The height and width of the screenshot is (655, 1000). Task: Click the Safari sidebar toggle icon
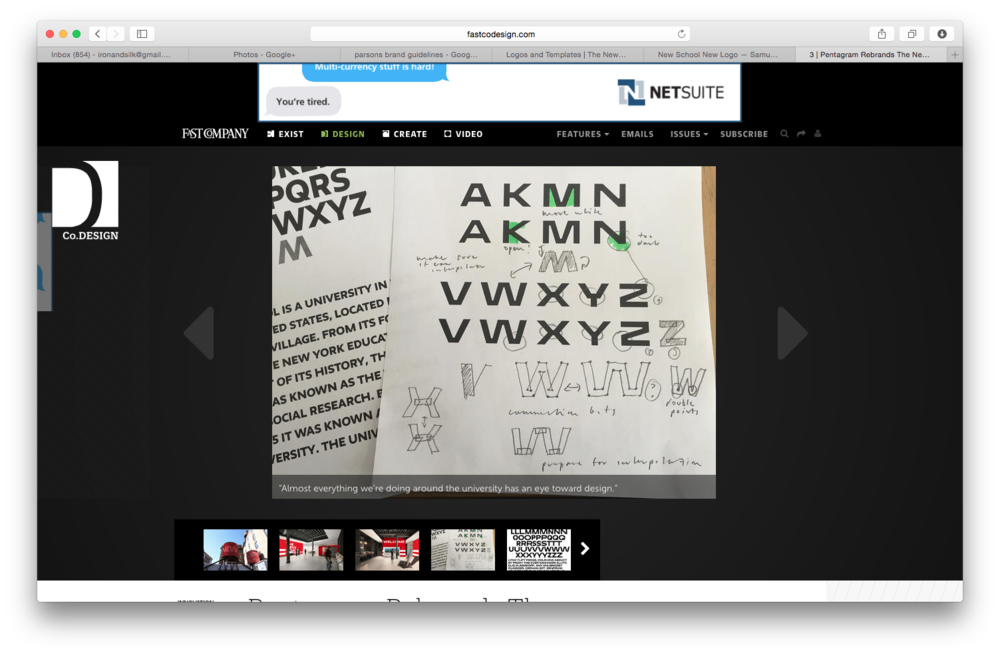(142, 34)
